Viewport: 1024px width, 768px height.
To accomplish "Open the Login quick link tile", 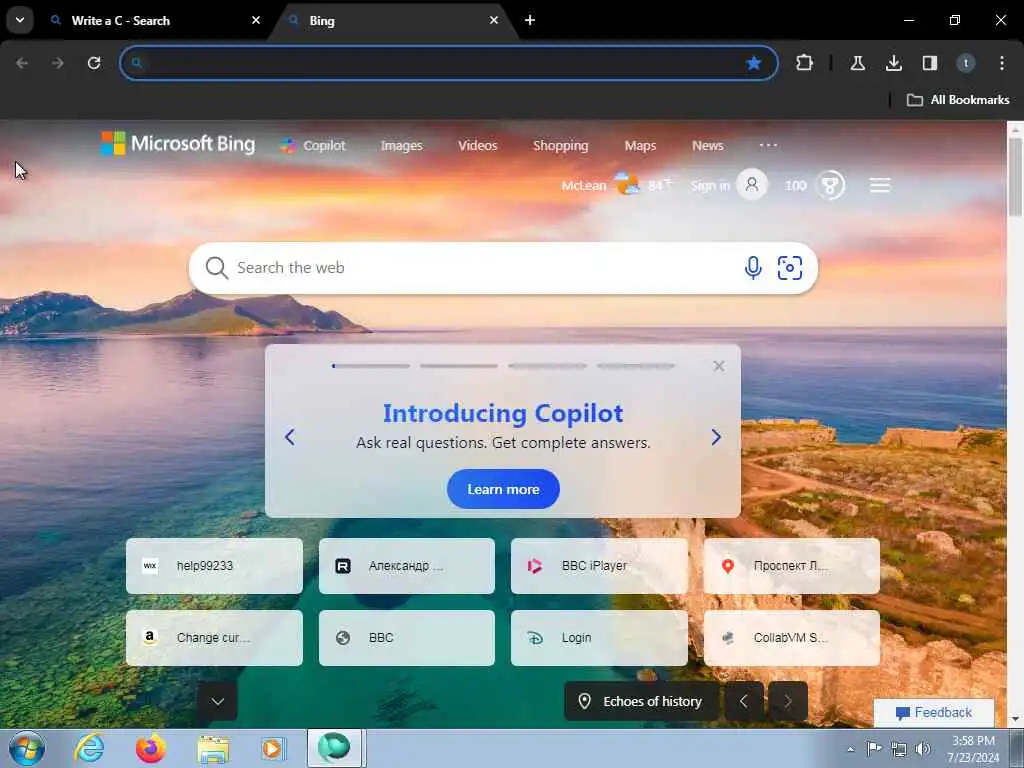I will tap(599, 638).
